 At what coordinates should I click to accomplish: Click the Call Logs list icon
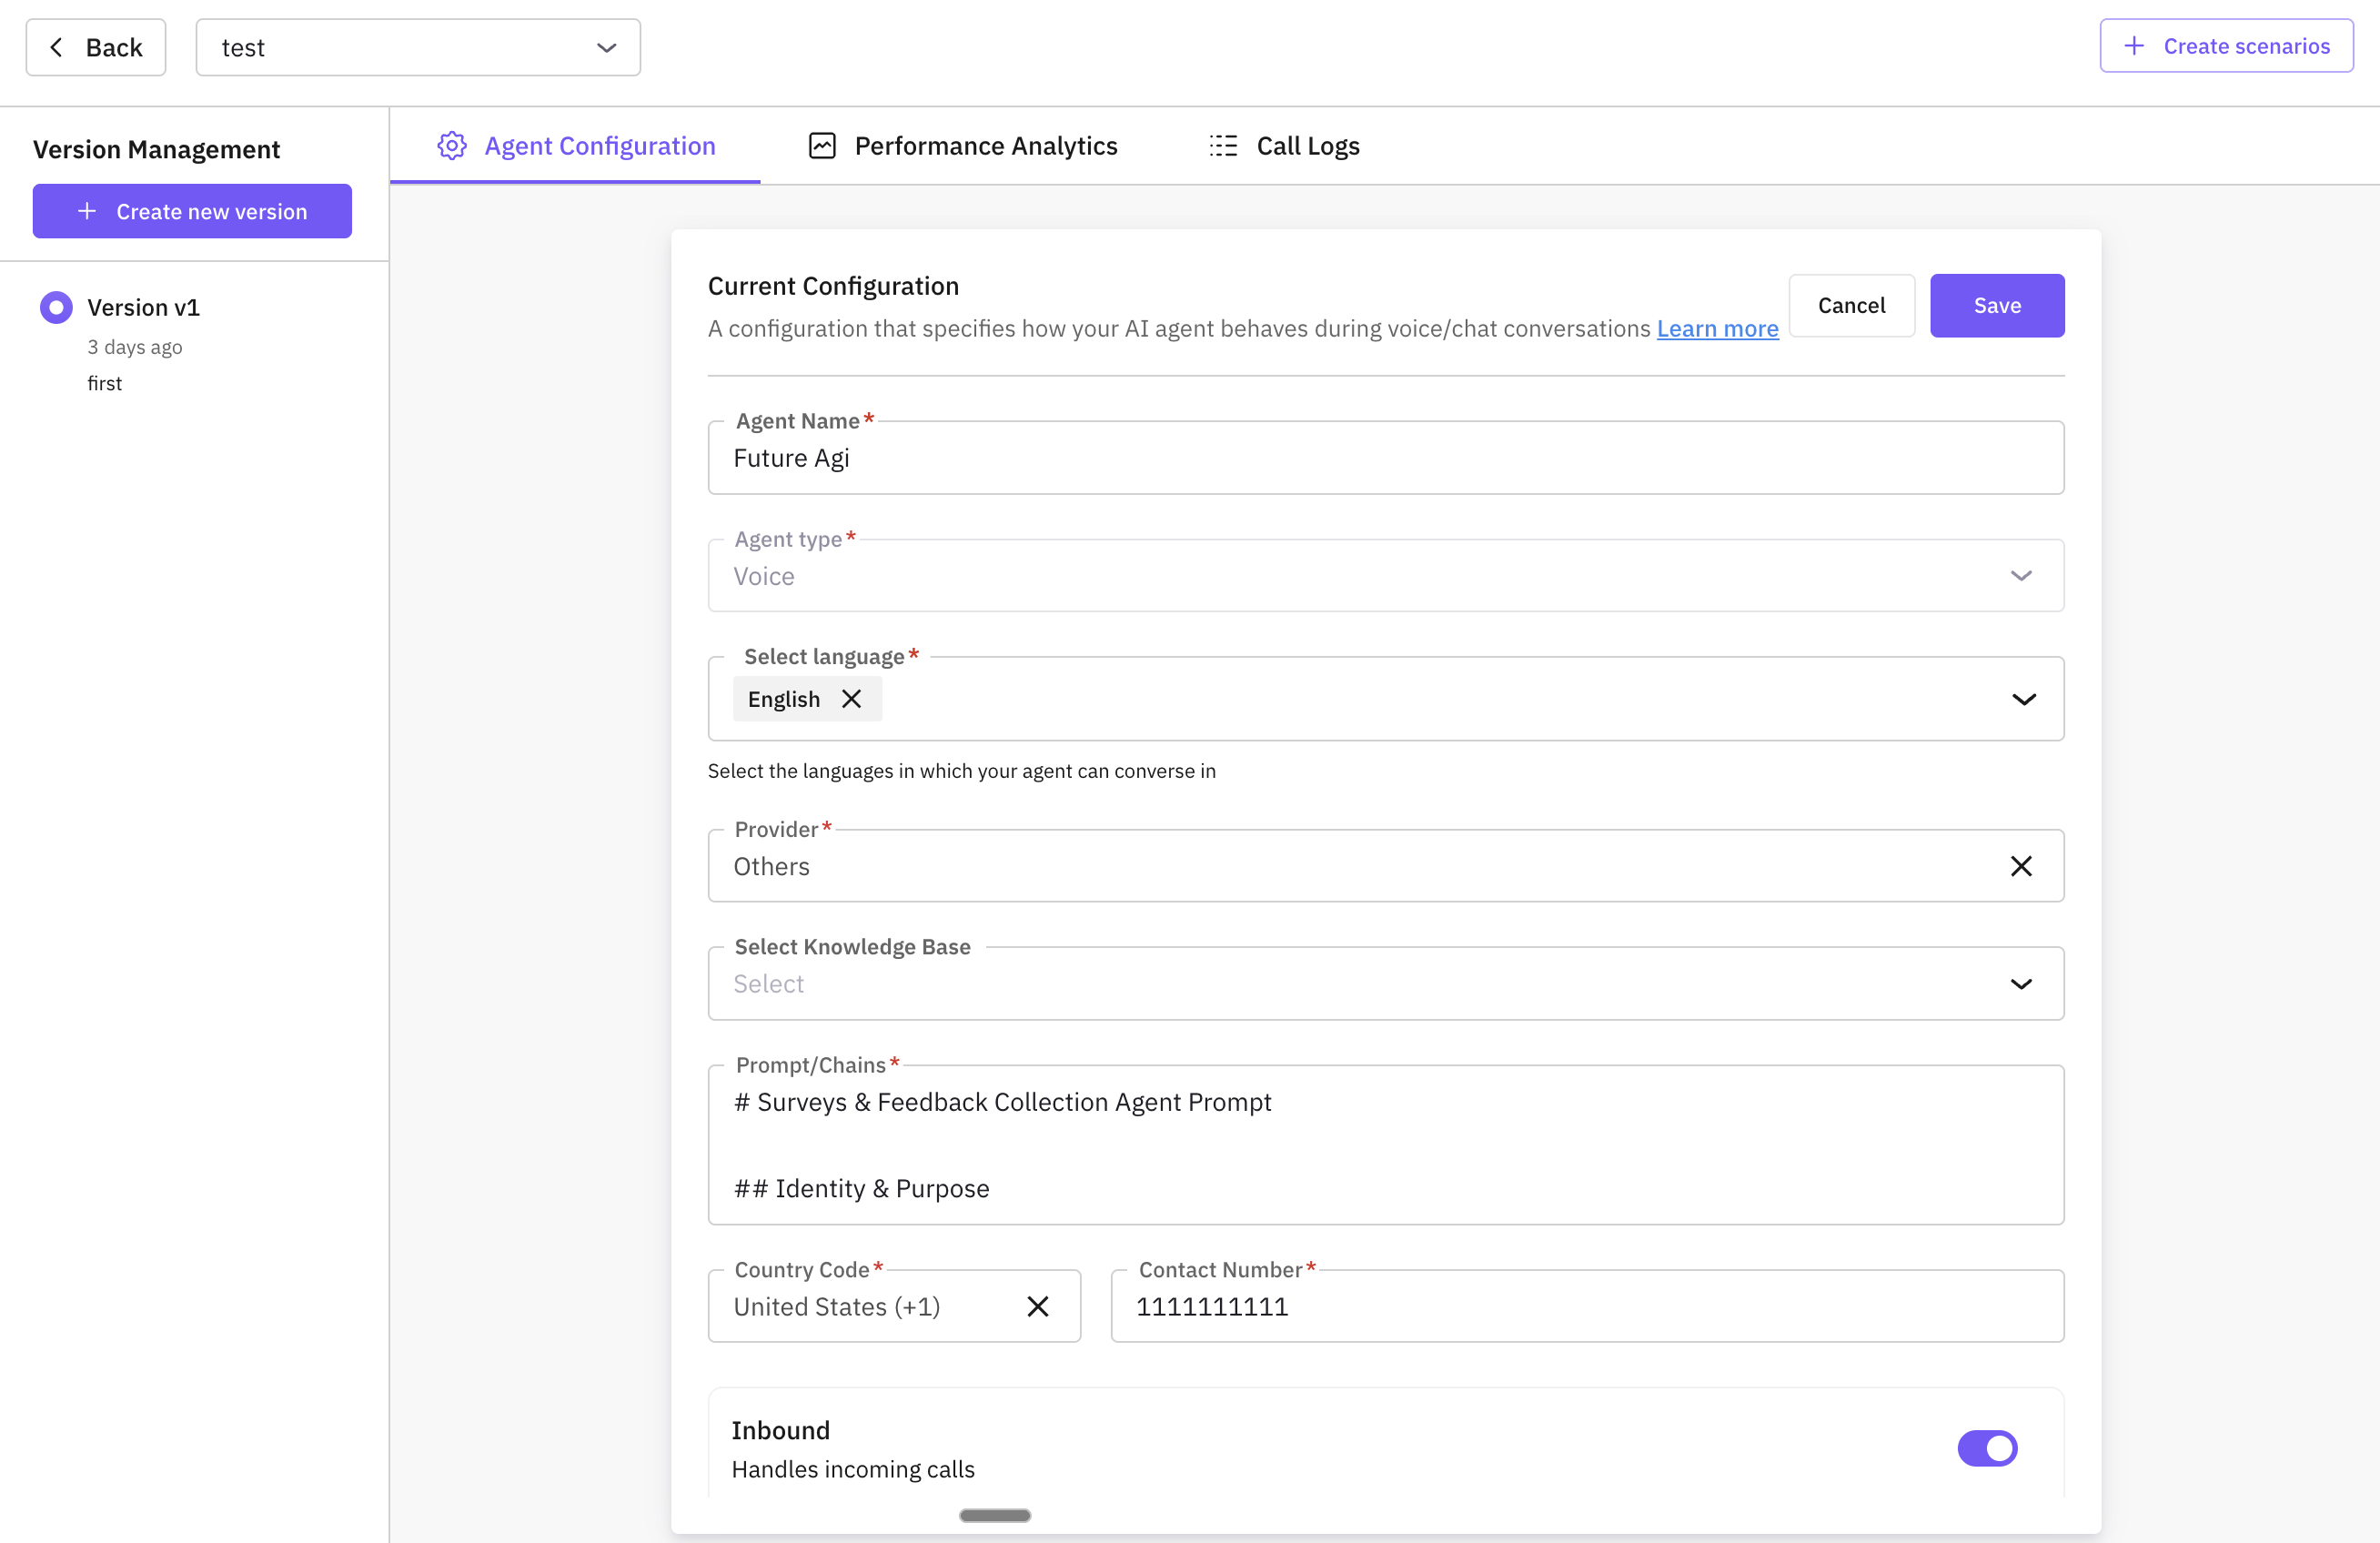coord(1222,145)
